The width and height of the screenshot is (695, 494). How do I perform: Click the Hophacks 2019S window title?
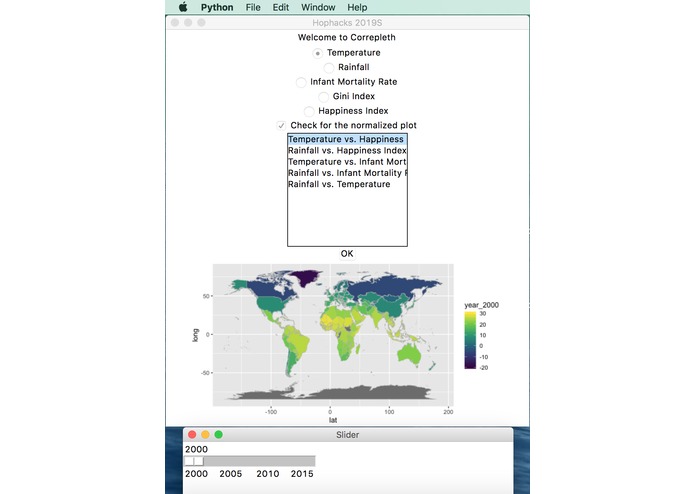tap(347, 23)
